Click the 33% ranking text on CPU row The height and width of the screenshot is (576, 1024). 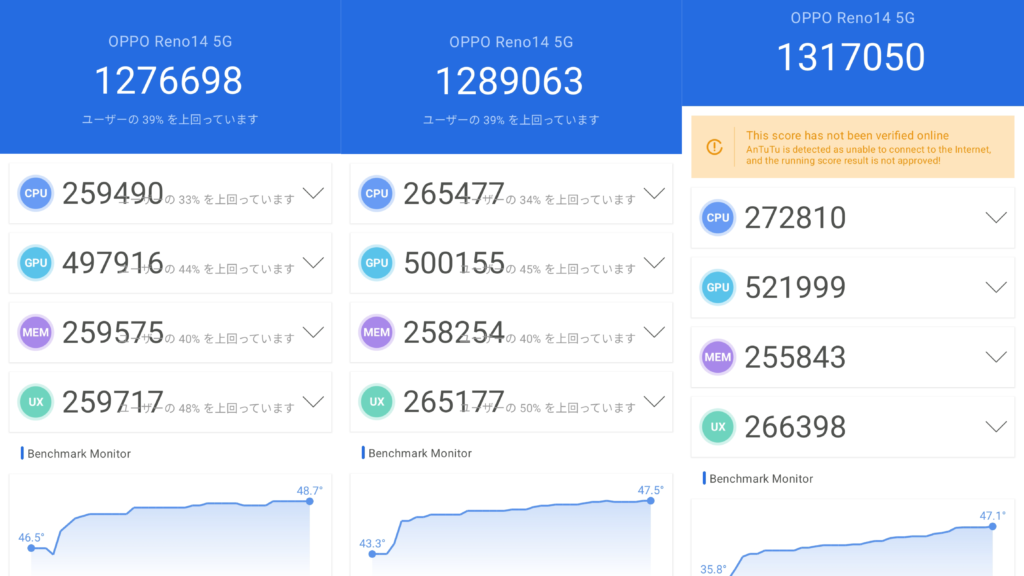pyautogui.click(x=206, y=200)
